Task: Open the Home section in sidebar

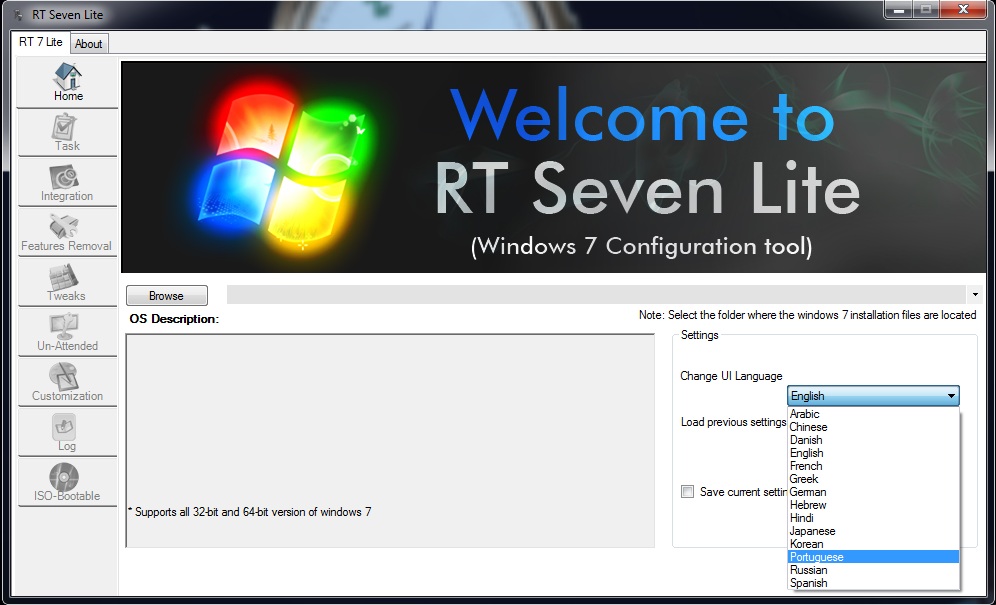Action: point(67,83)
